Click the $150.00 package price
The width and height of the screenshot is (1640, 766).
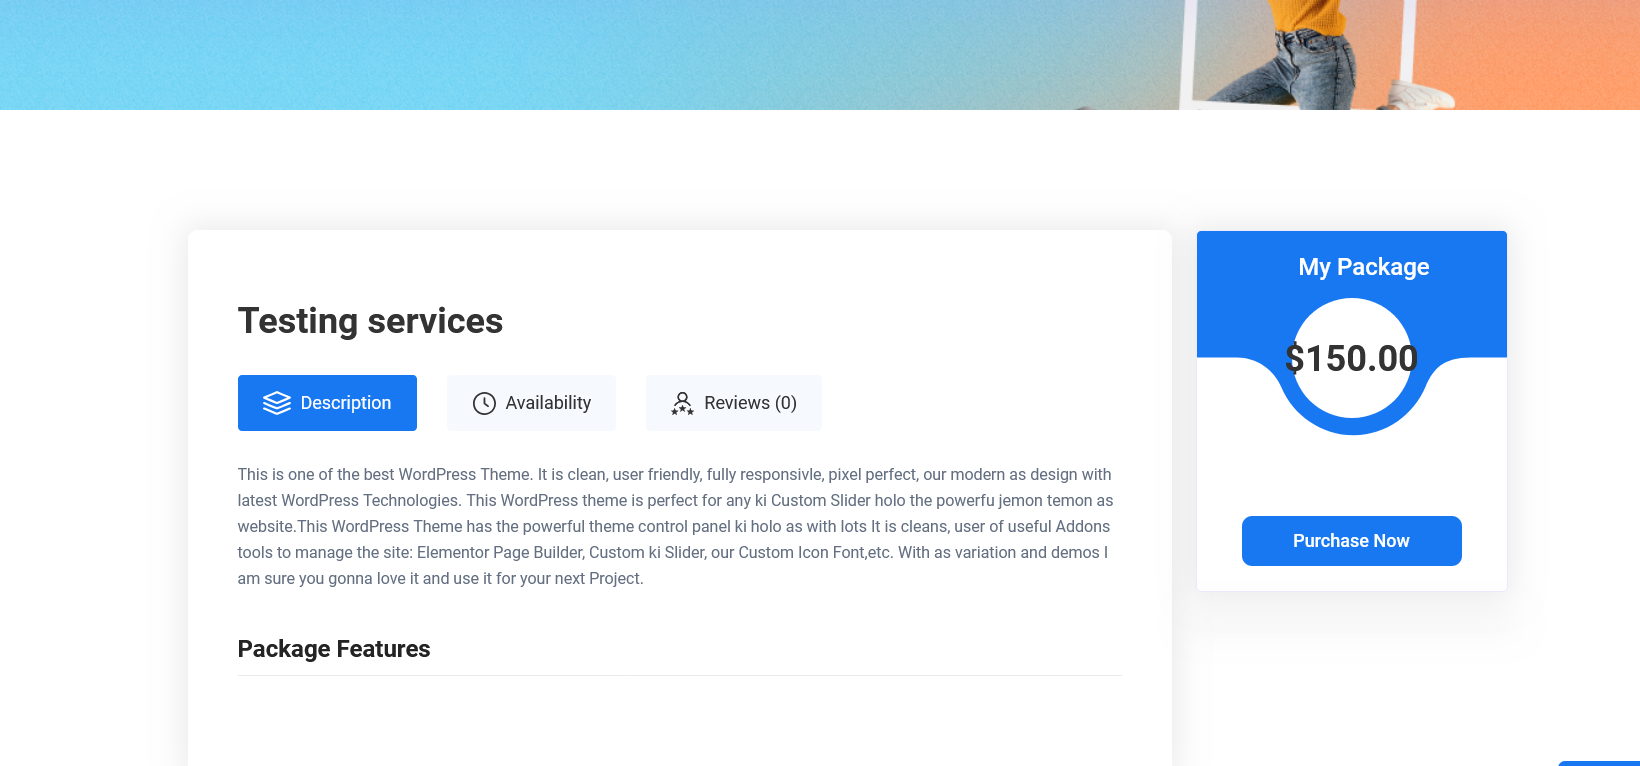(x=1351, y=358)
